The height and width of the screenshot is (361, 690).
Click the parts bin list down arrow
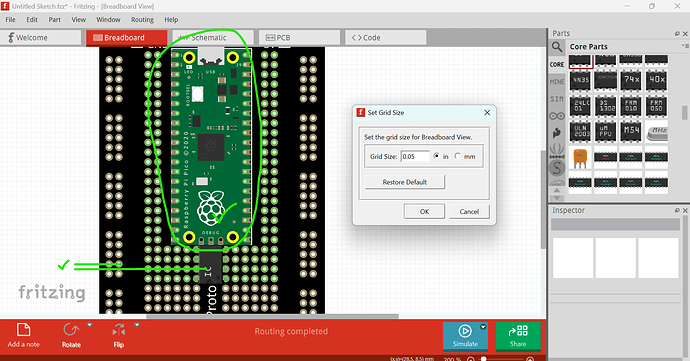point(557,198)
